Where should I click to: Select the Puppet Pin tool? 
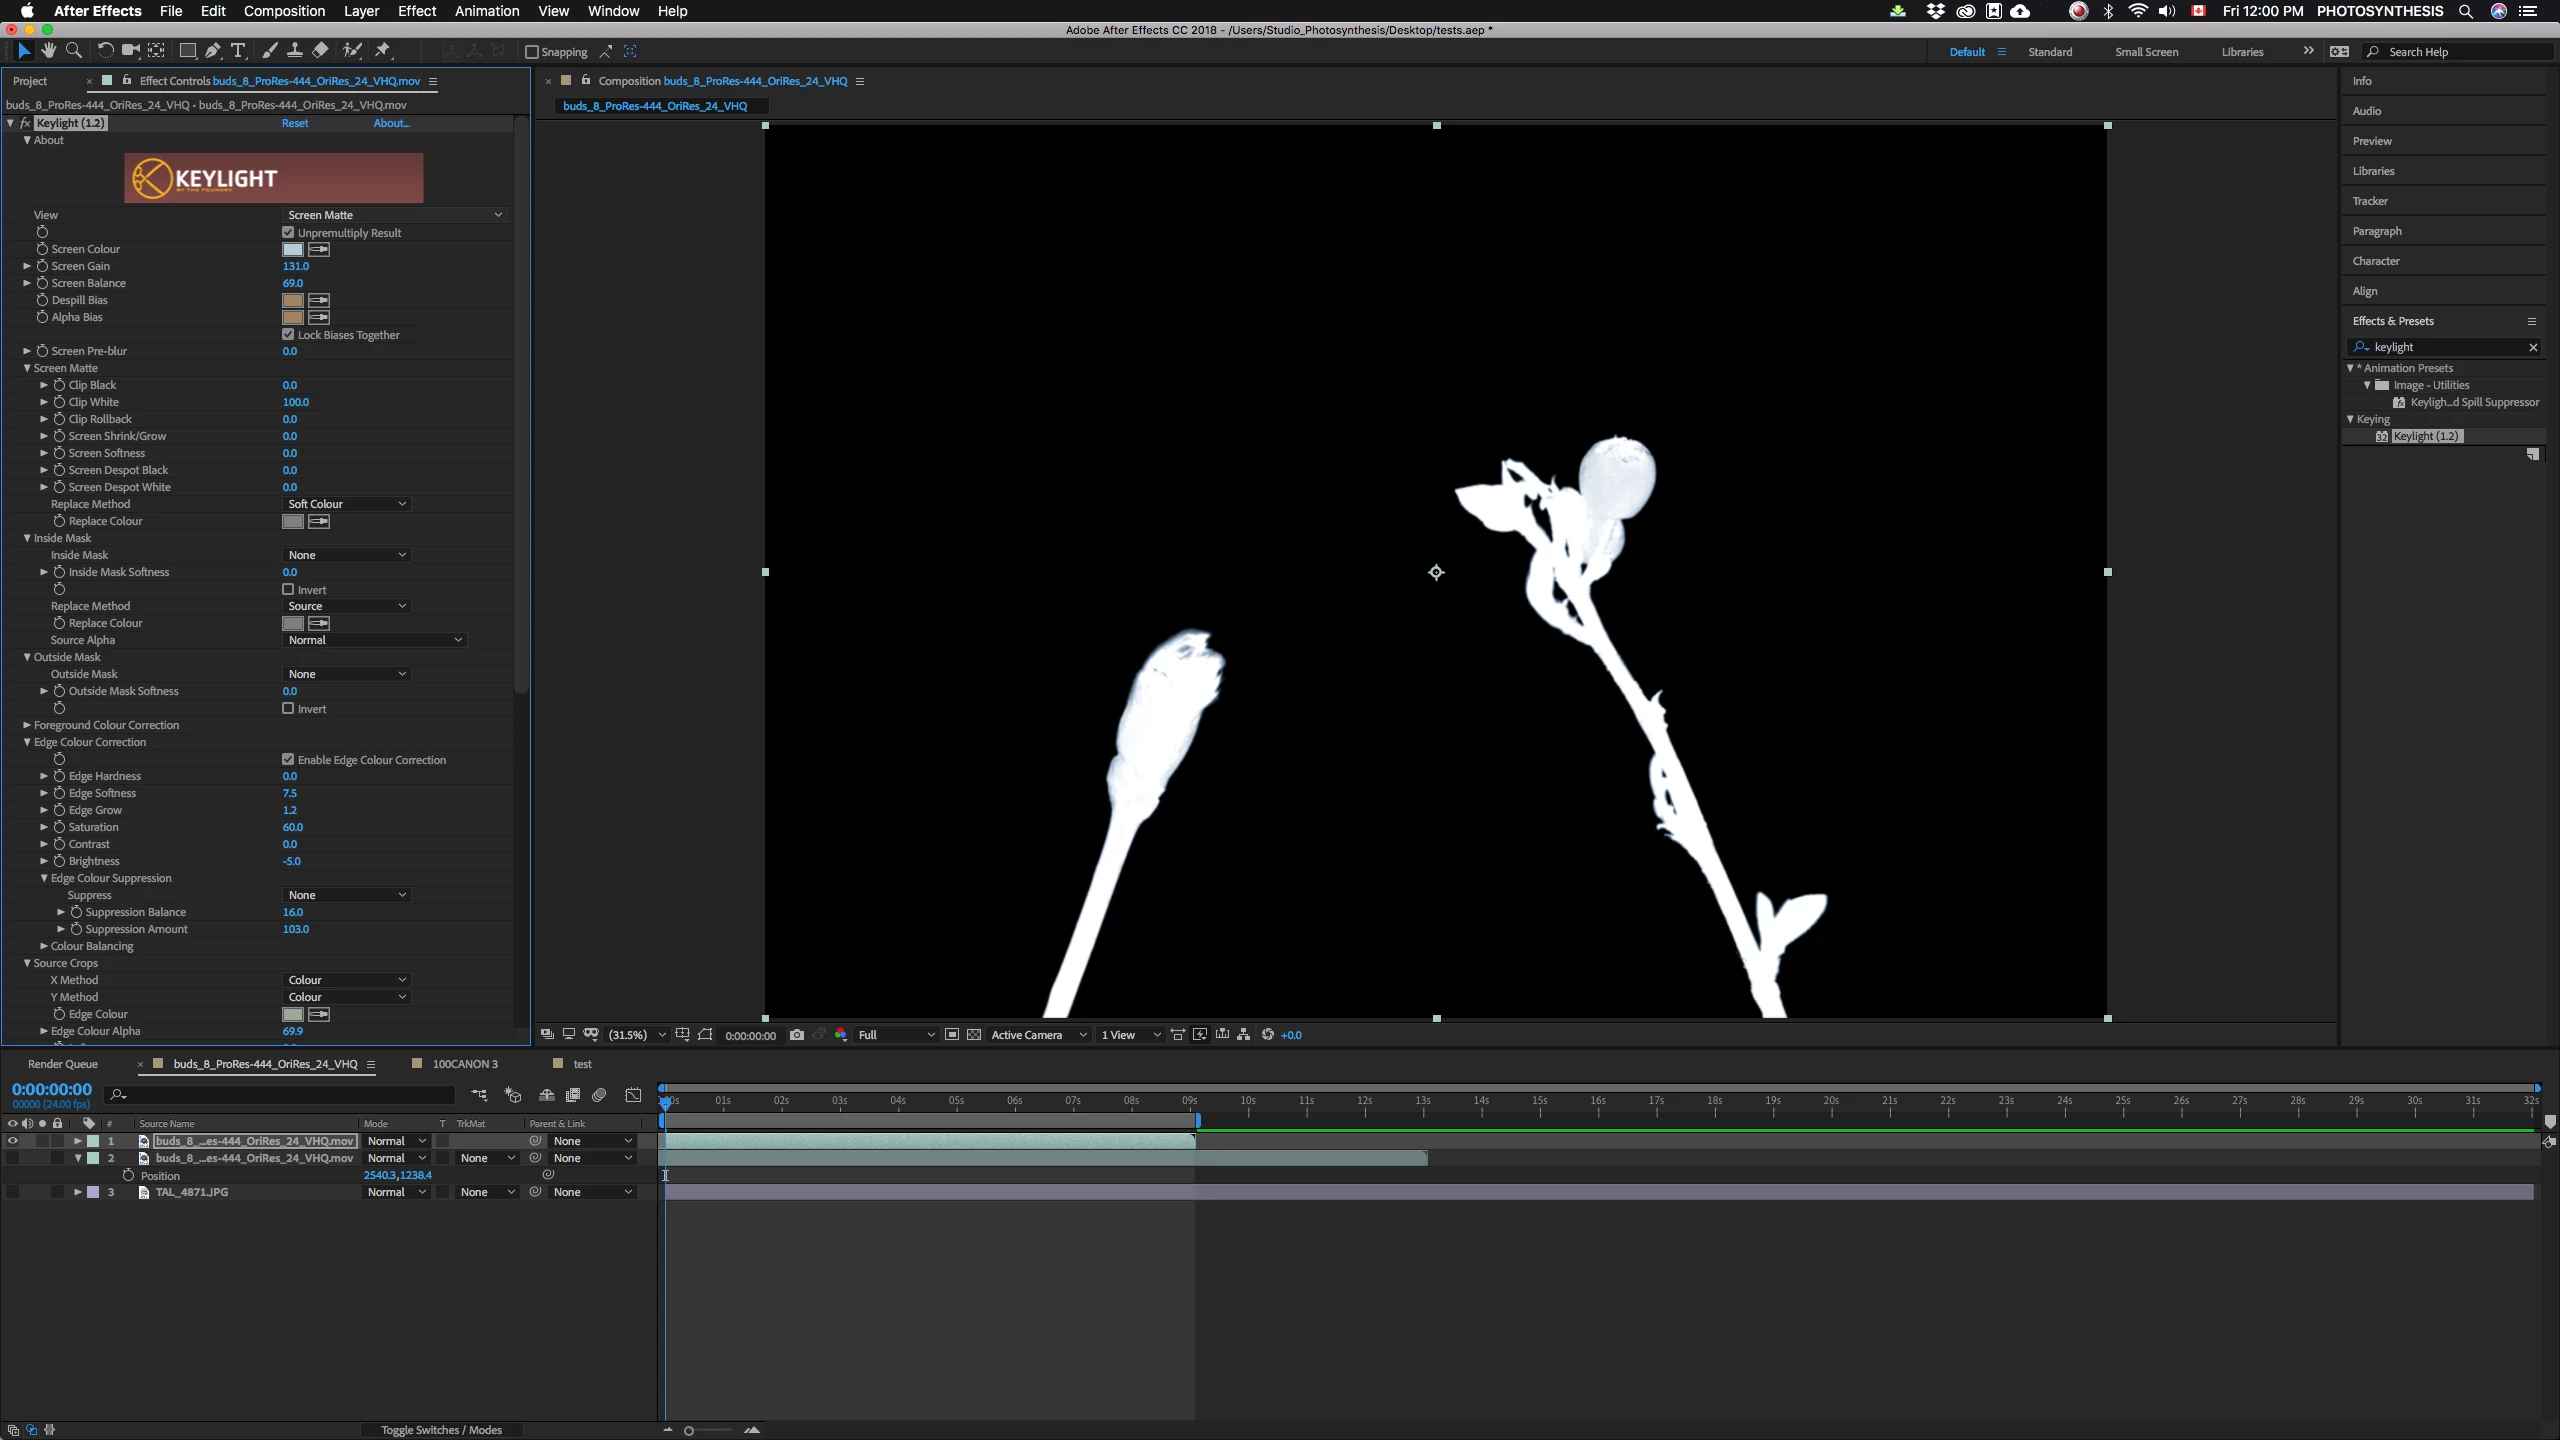point(383,51)
